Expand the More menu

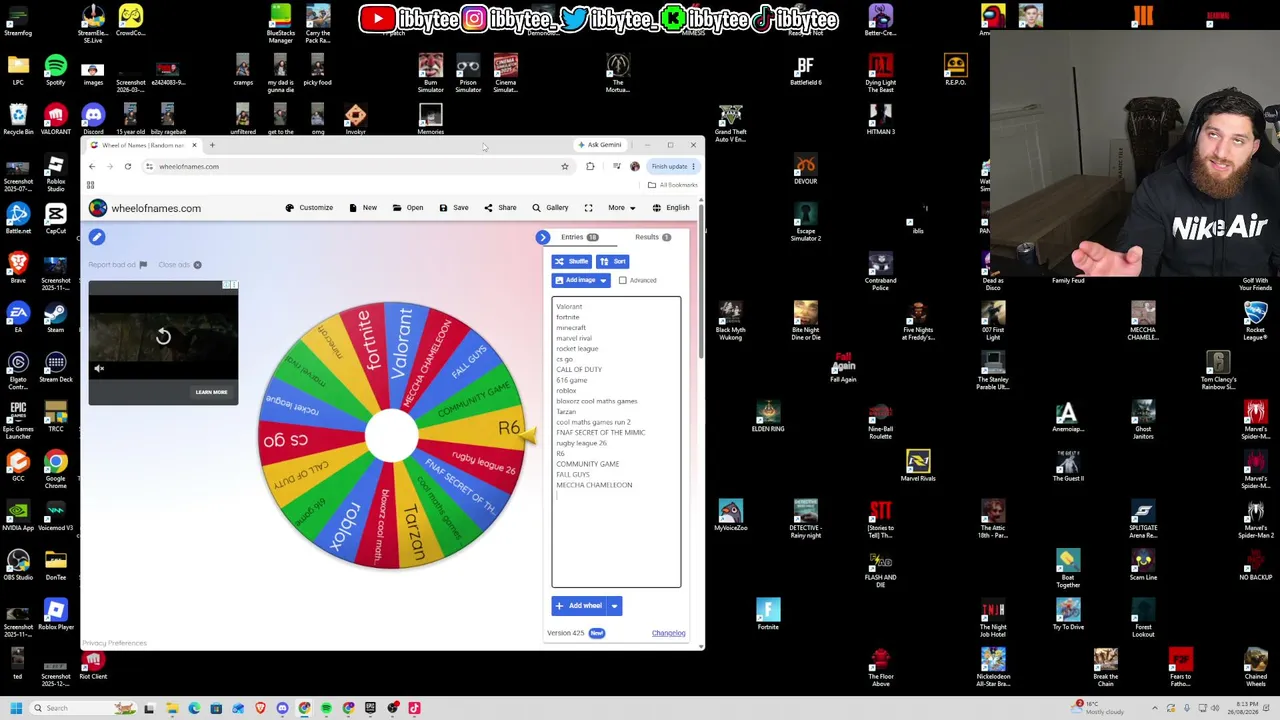[621, 208]
